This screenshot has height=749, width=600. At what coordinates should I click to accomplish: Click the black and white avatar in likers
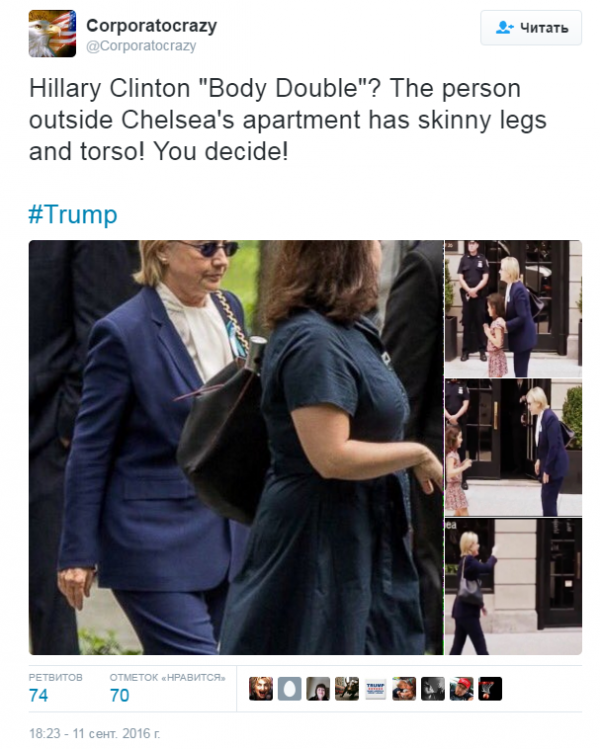click(x=433, y=689)
